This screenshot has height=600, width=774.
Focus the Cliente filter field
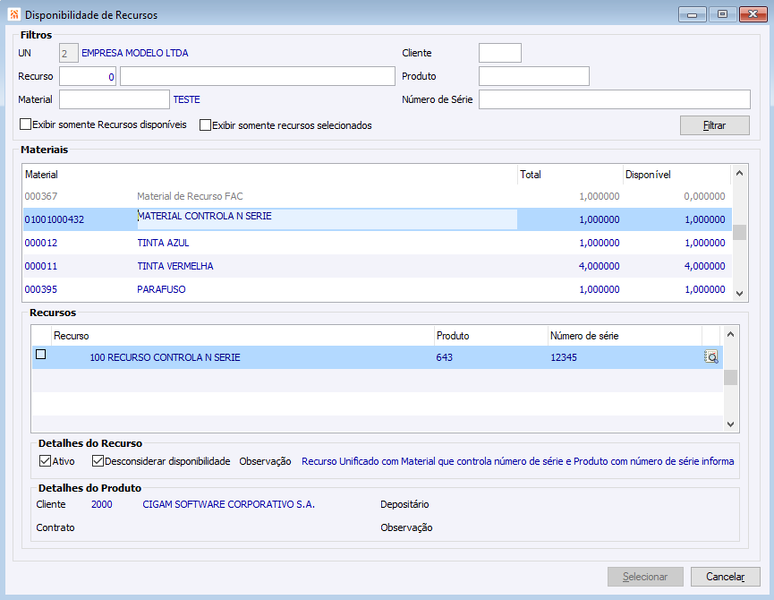click(x=500, y=53)
